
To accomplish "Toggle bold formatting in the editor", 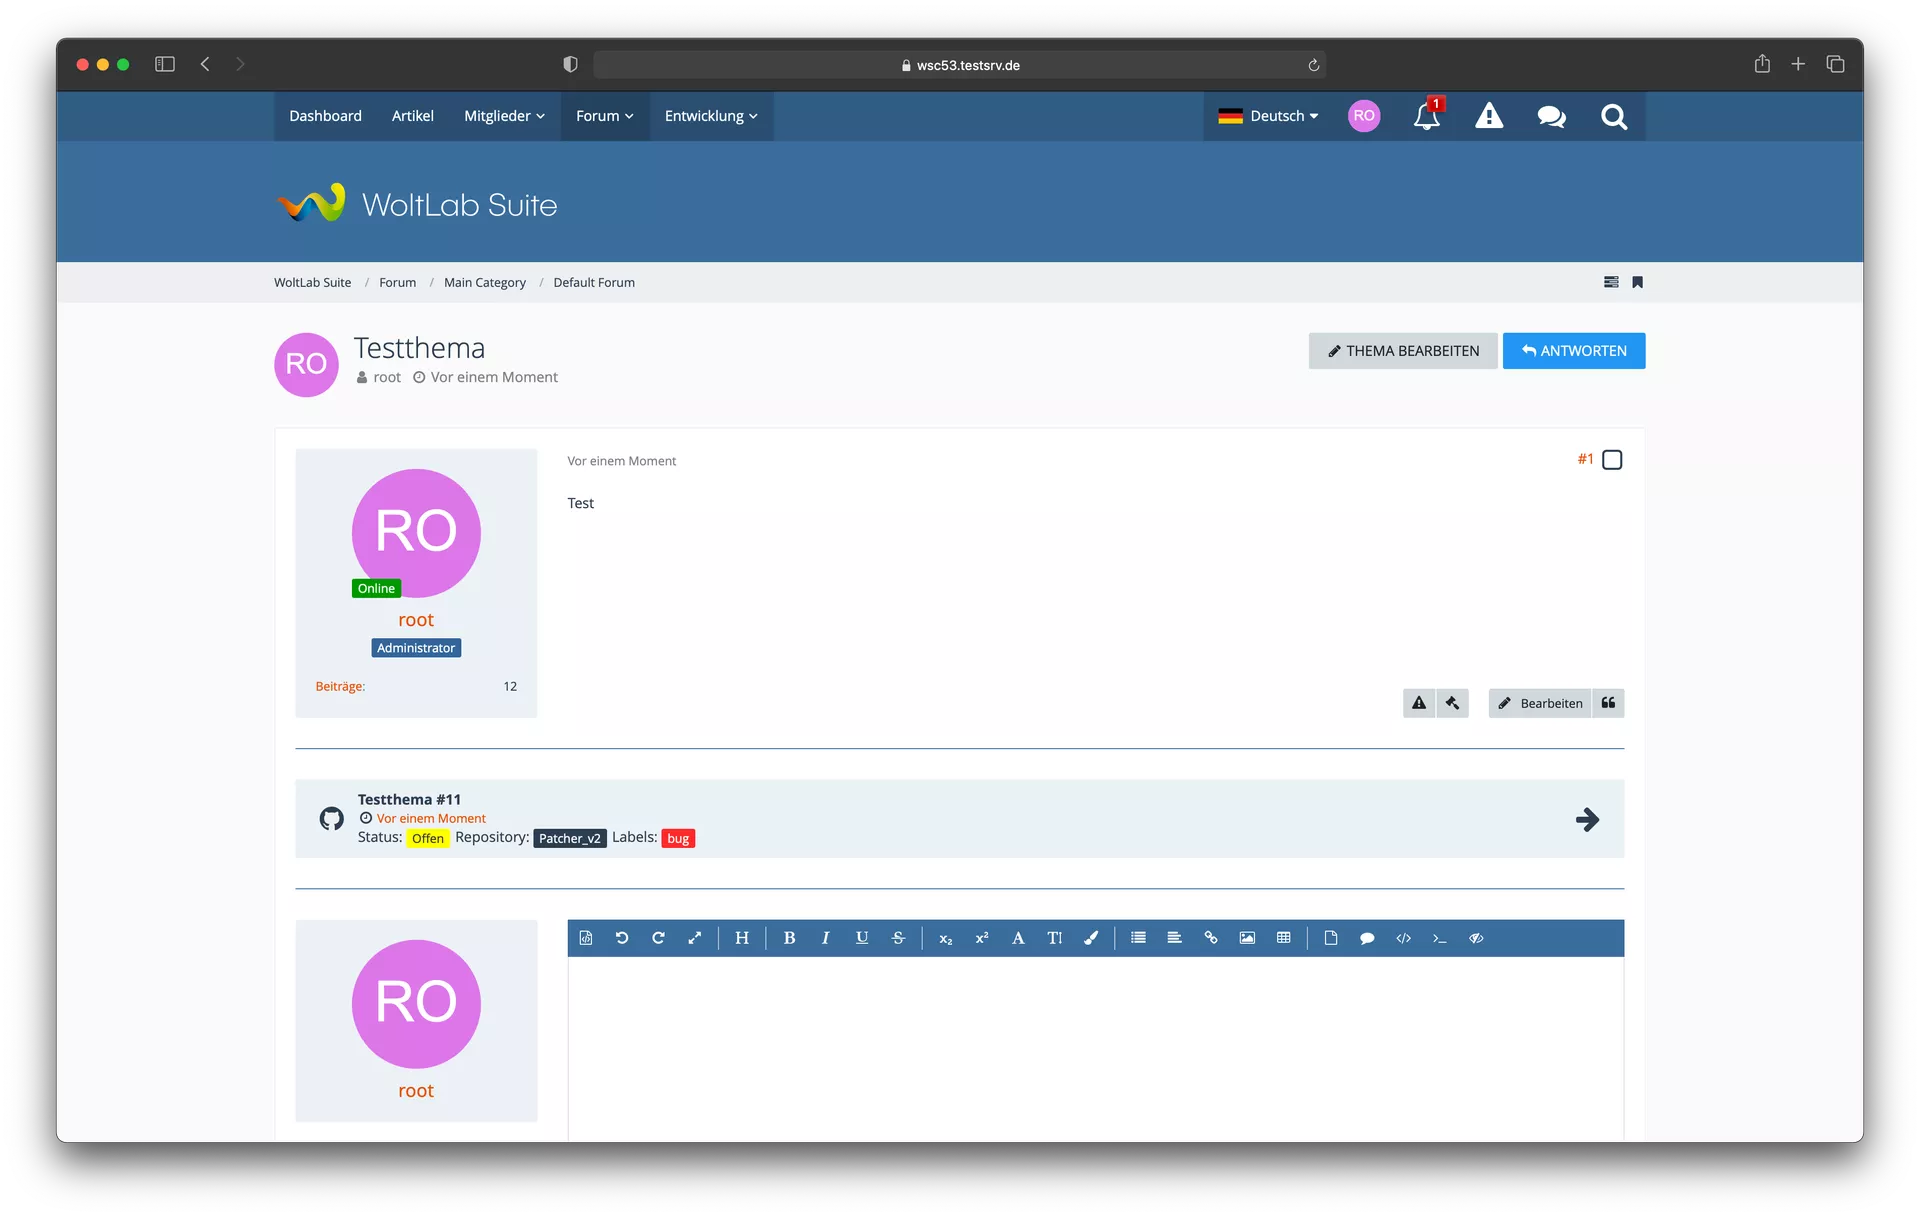I will click(x=789, y=938).
